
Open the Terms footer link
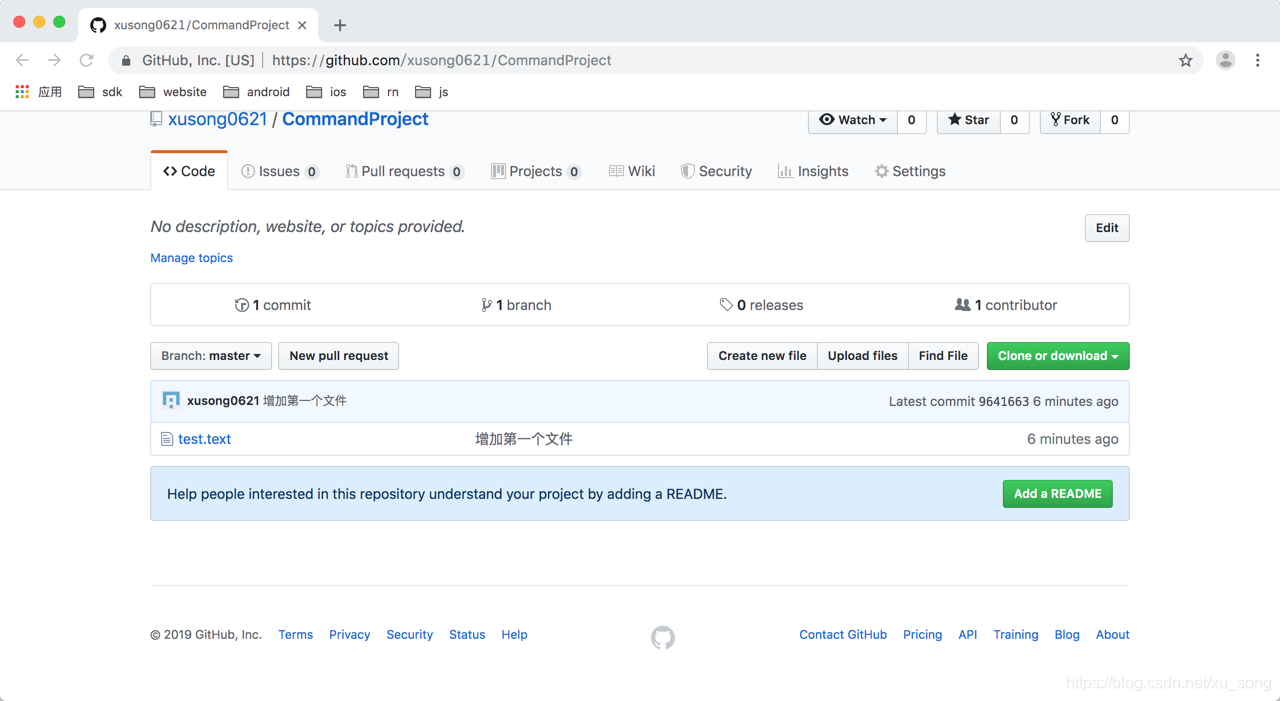[296, 635]
